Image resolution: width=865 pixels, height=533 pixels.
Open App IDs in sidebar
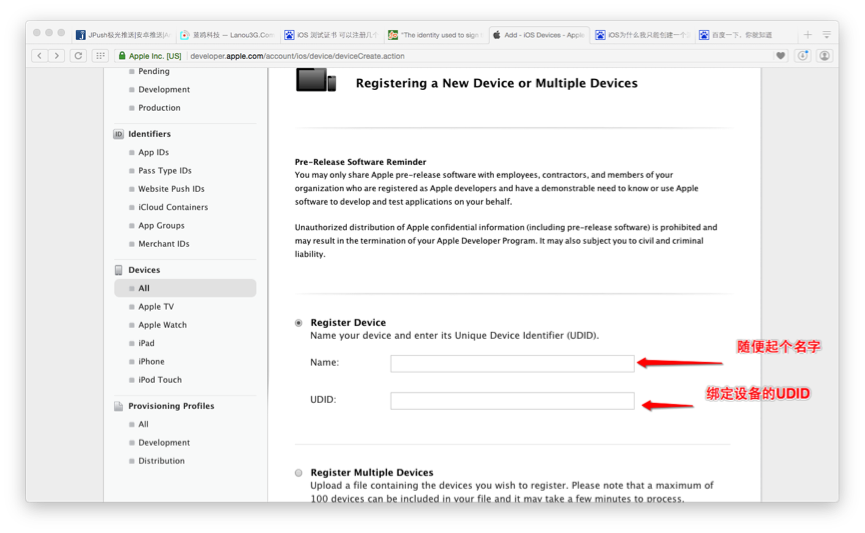click(153, 152)
